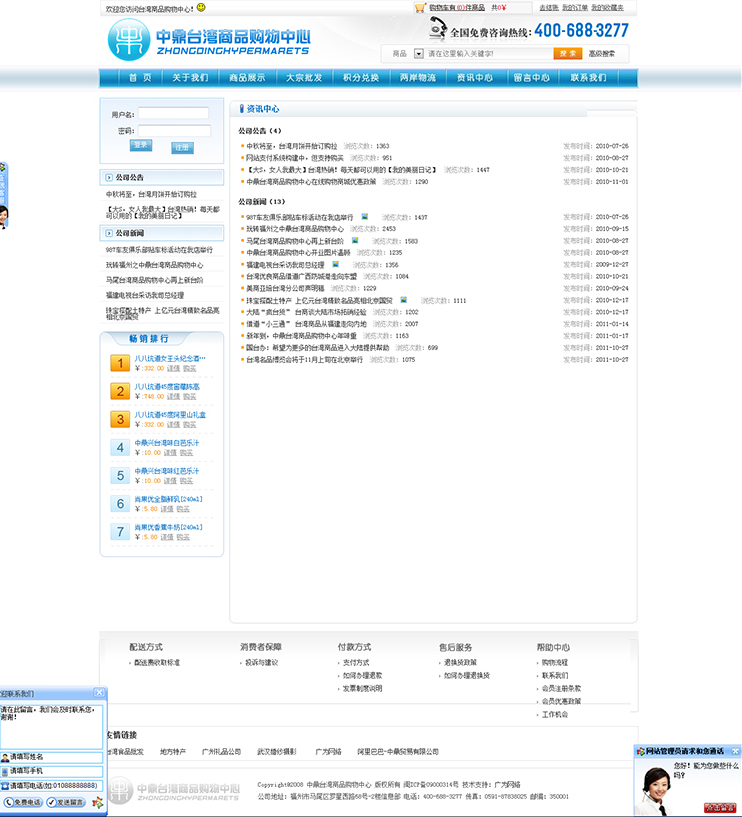The width and height of the screenshot is (742, 817).
Task: Close the contact us chat widget
Action: (x=98, y=693)
